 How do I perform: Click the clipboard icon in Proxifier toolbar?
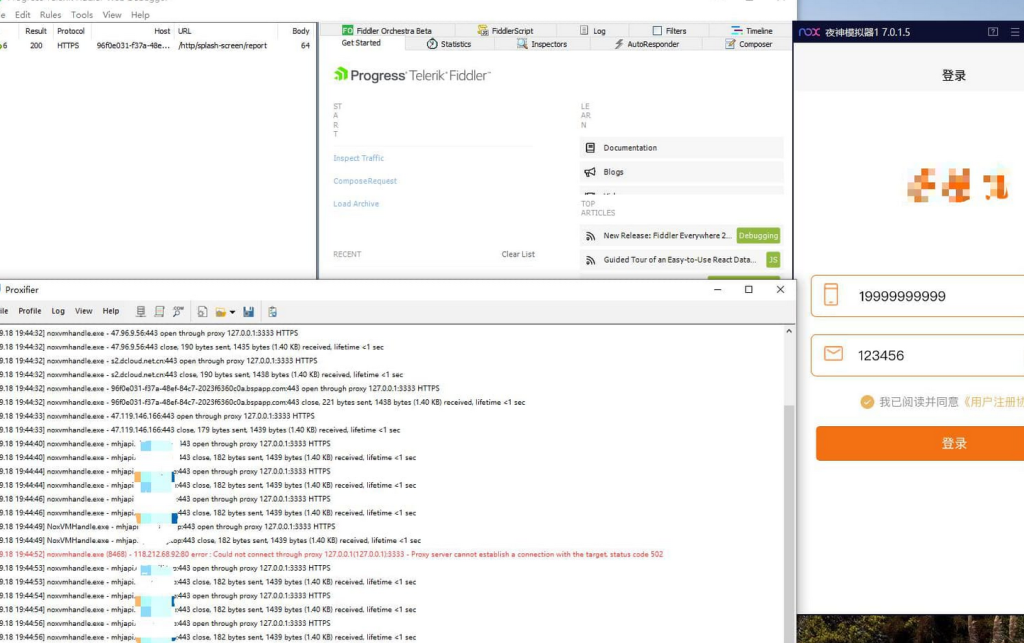coord(272,312)
